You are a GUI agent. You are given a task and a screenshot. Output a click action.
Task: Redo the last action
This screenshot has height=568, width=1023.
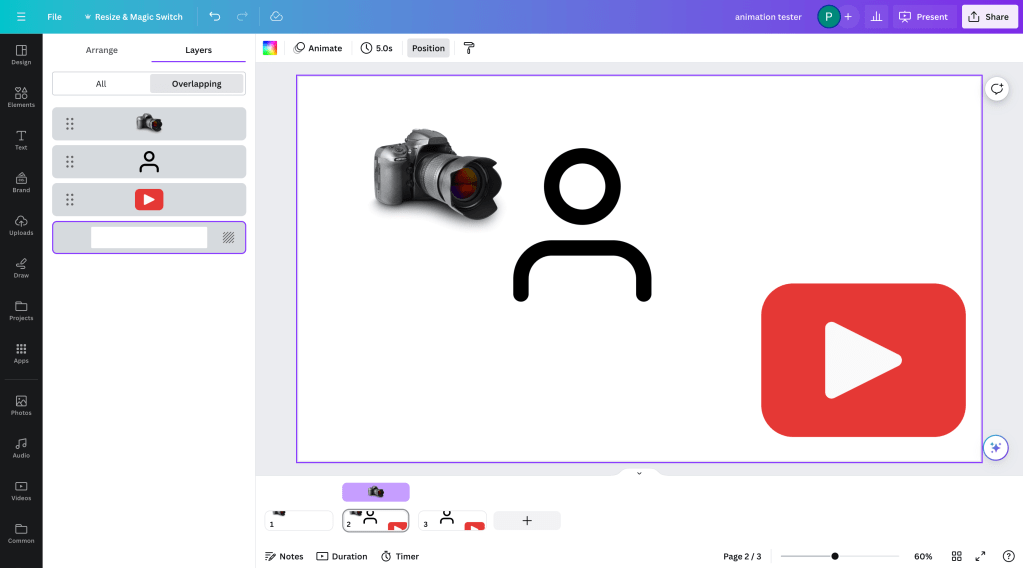click(242, 17)
